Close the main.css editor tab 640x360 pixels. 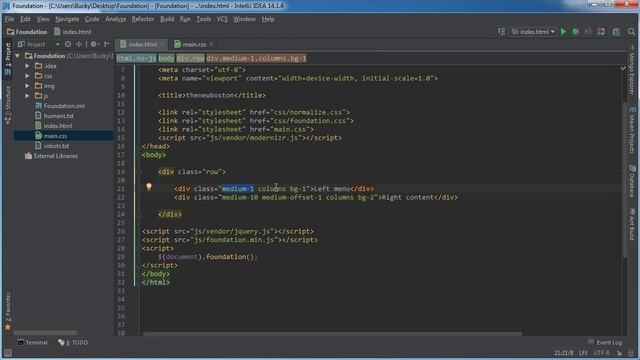[211, 44]
